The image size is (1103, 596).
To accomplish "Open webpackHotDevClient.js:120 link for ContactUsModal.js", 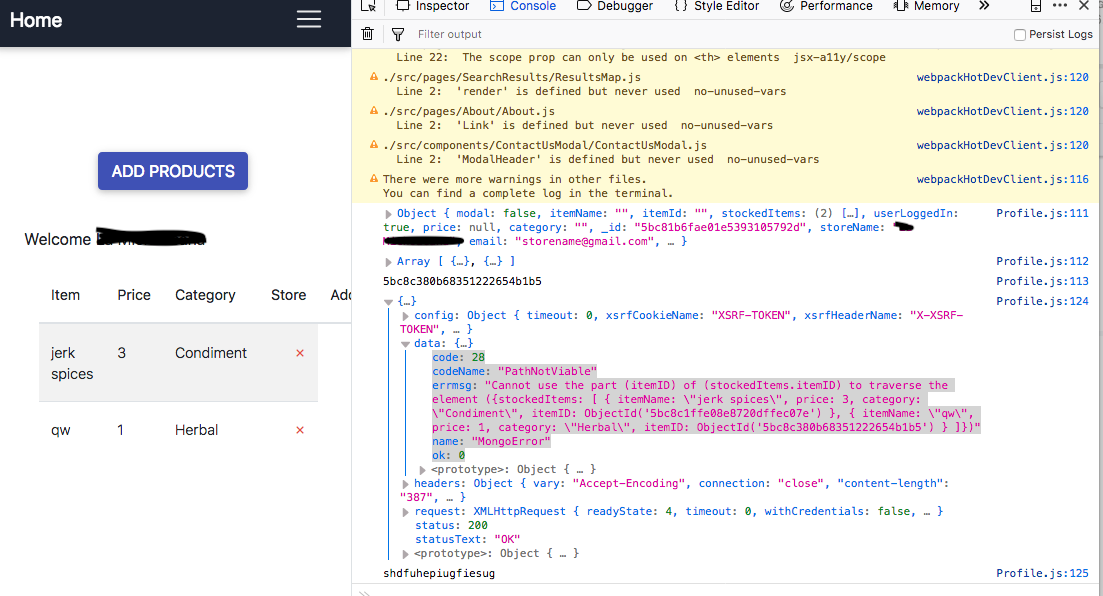I will [1002, 145].
